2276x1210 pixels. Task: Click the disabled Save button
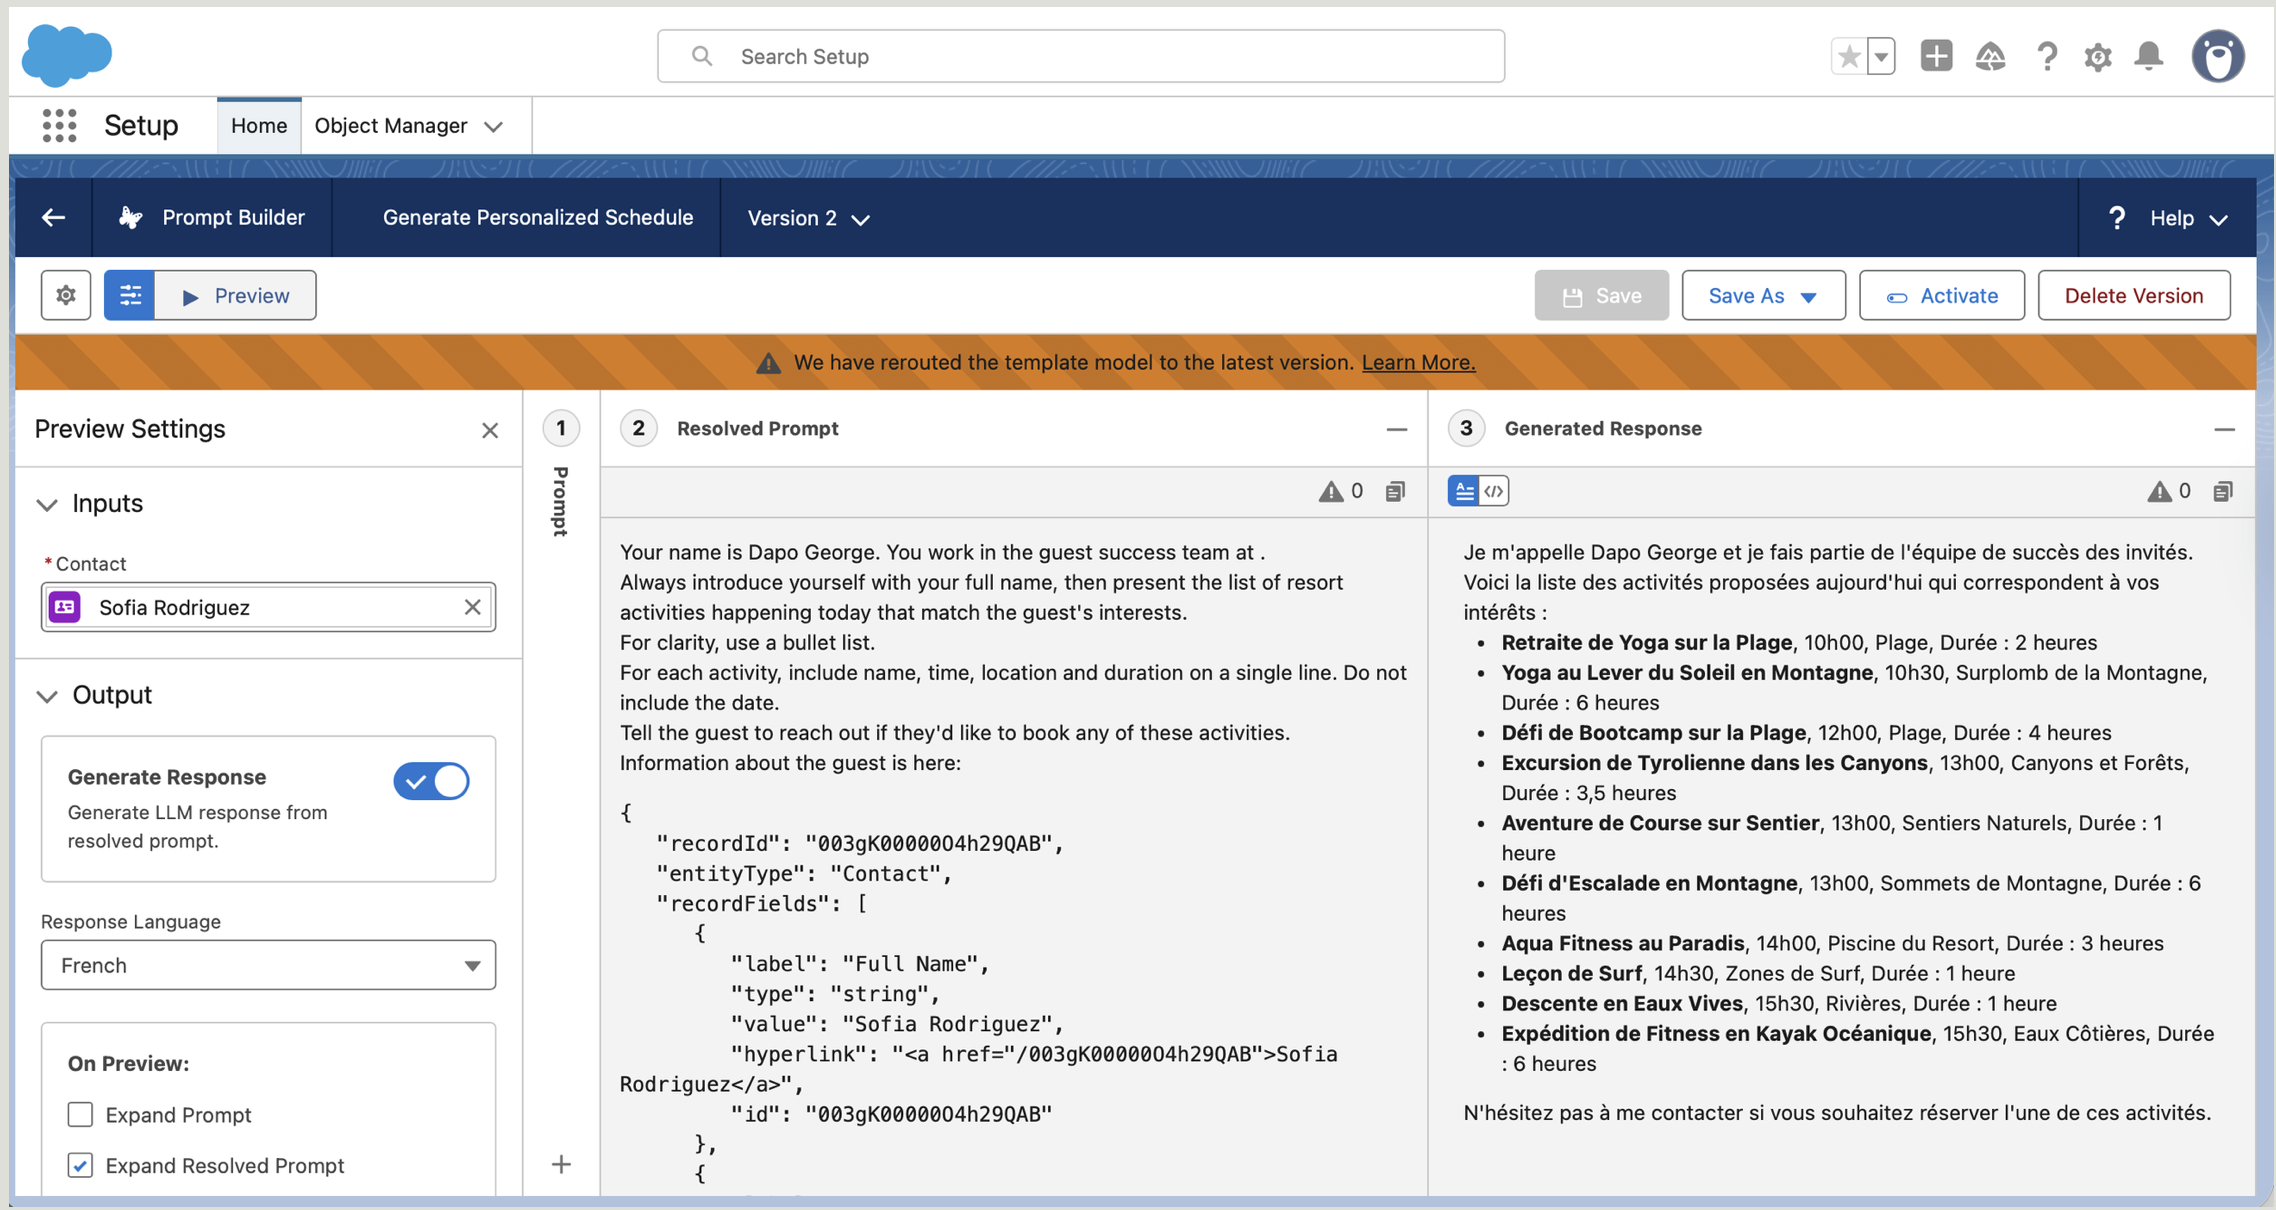click(1601, 295)
